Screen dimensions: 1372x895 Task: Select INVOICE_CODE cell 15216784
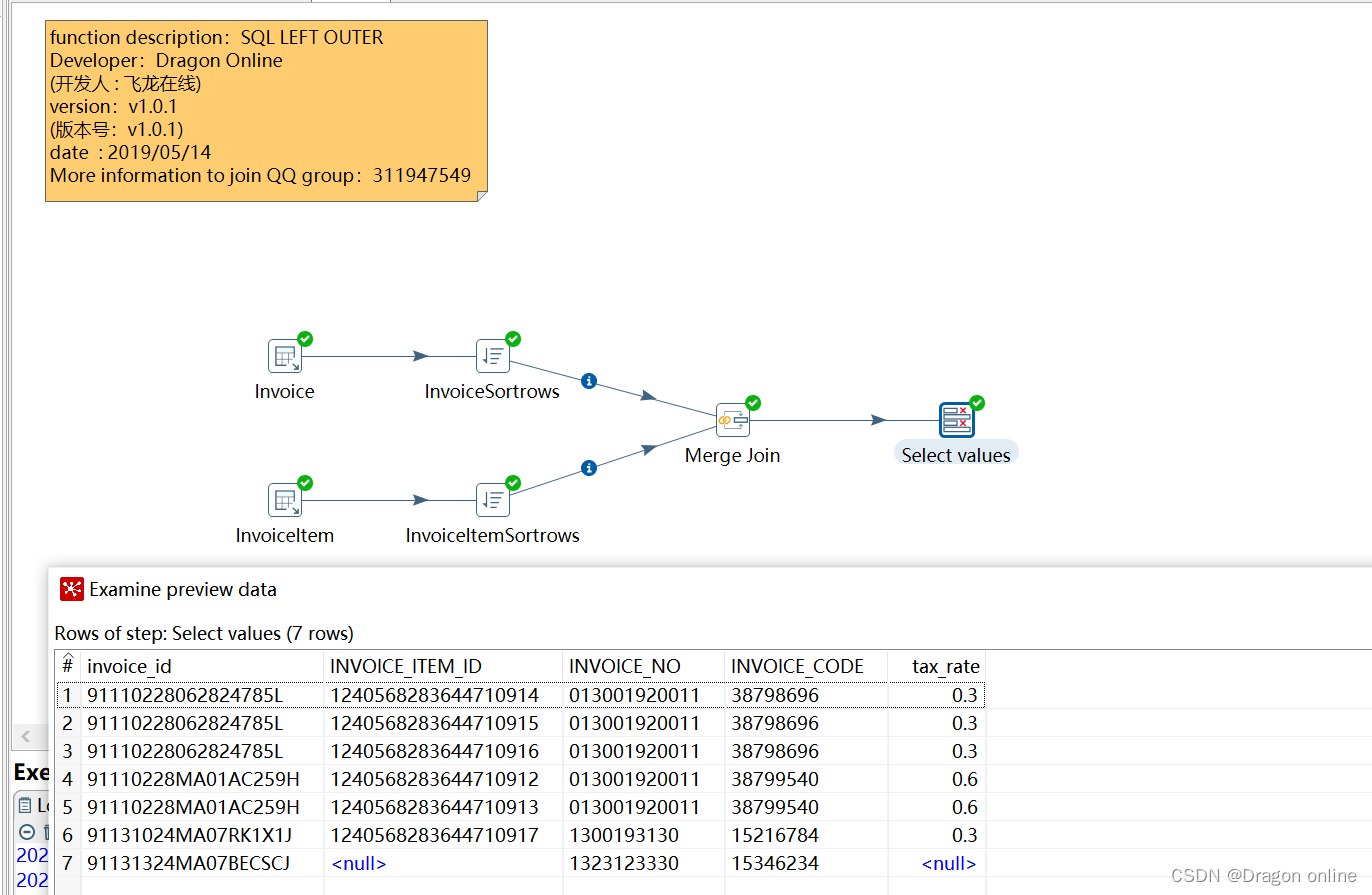(x=806, y=835)
